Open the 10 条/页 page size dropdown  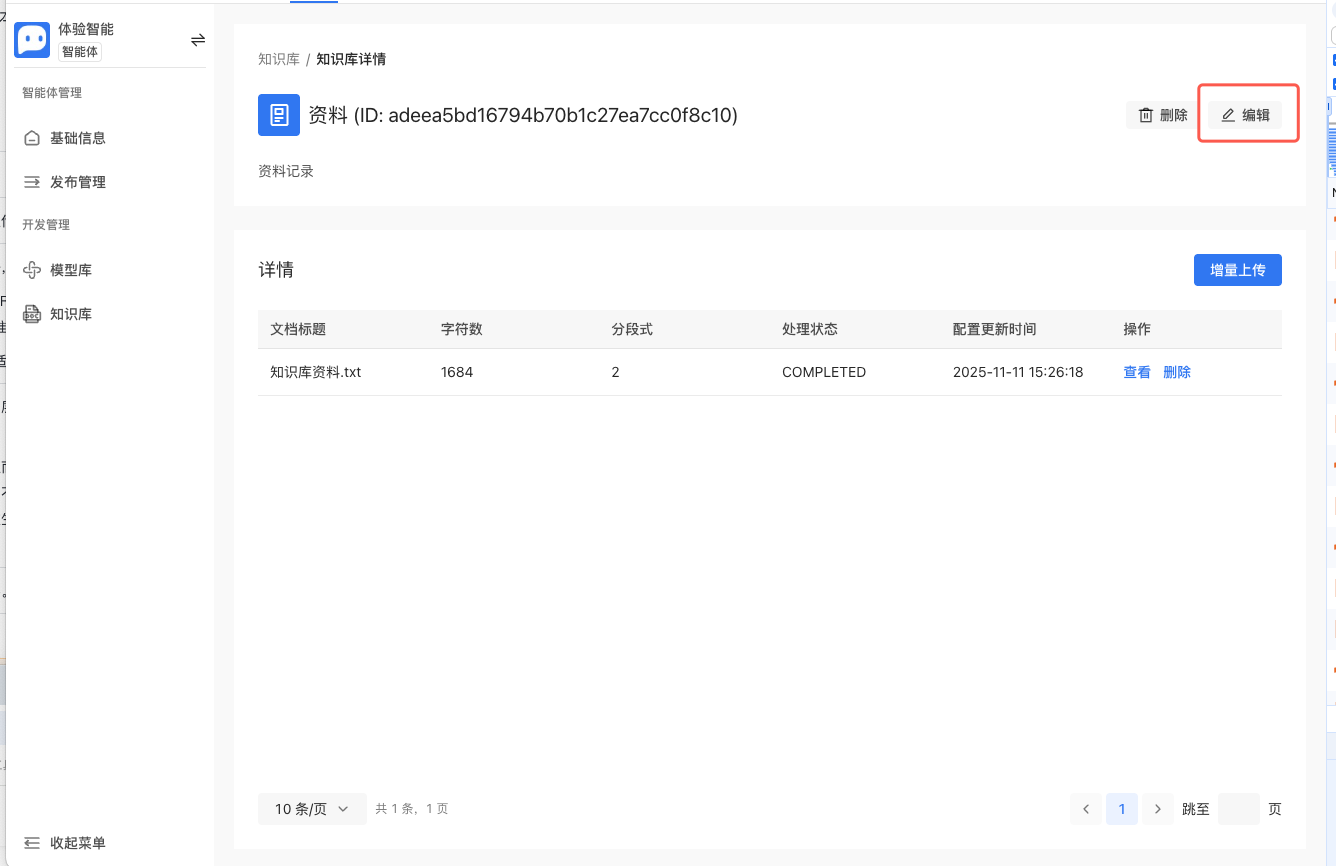click(x=311, y=809)
